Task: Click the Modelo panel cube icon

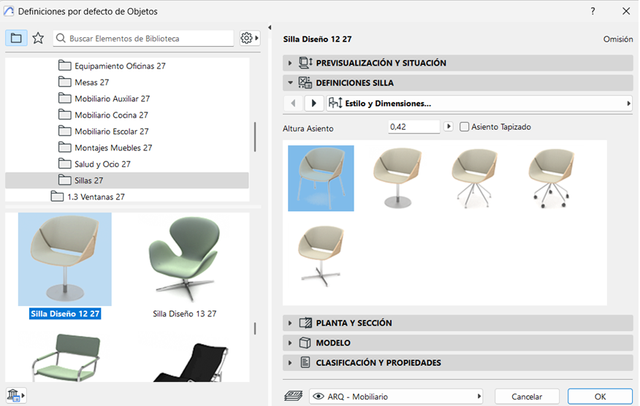Action: tap(305, 343)
